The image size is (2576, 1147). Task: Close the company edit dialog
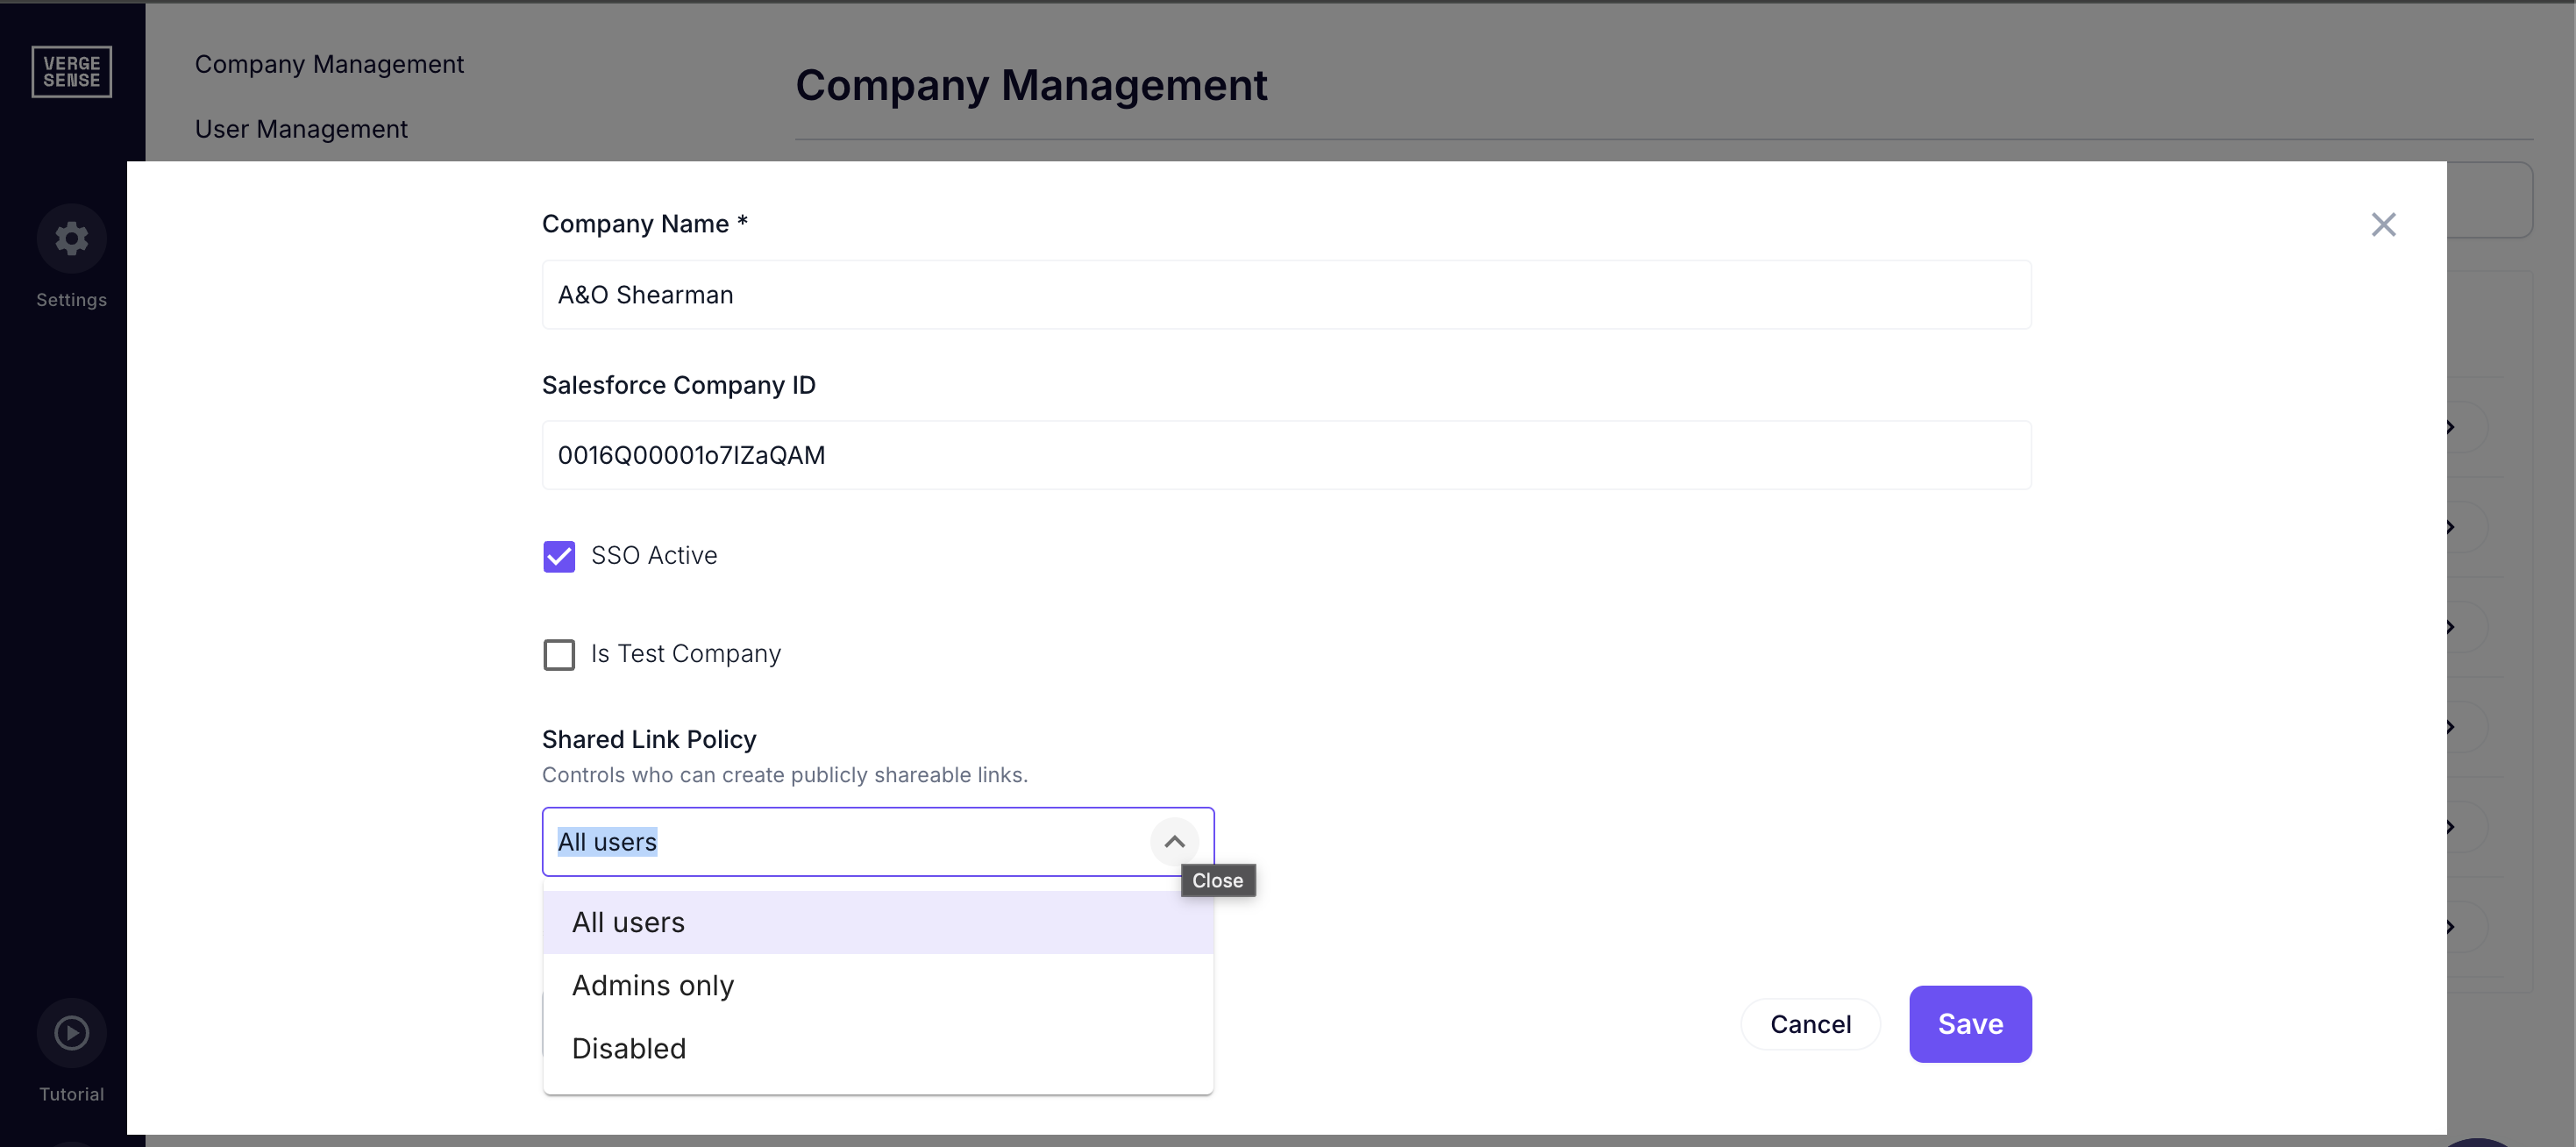(2383, 224)
